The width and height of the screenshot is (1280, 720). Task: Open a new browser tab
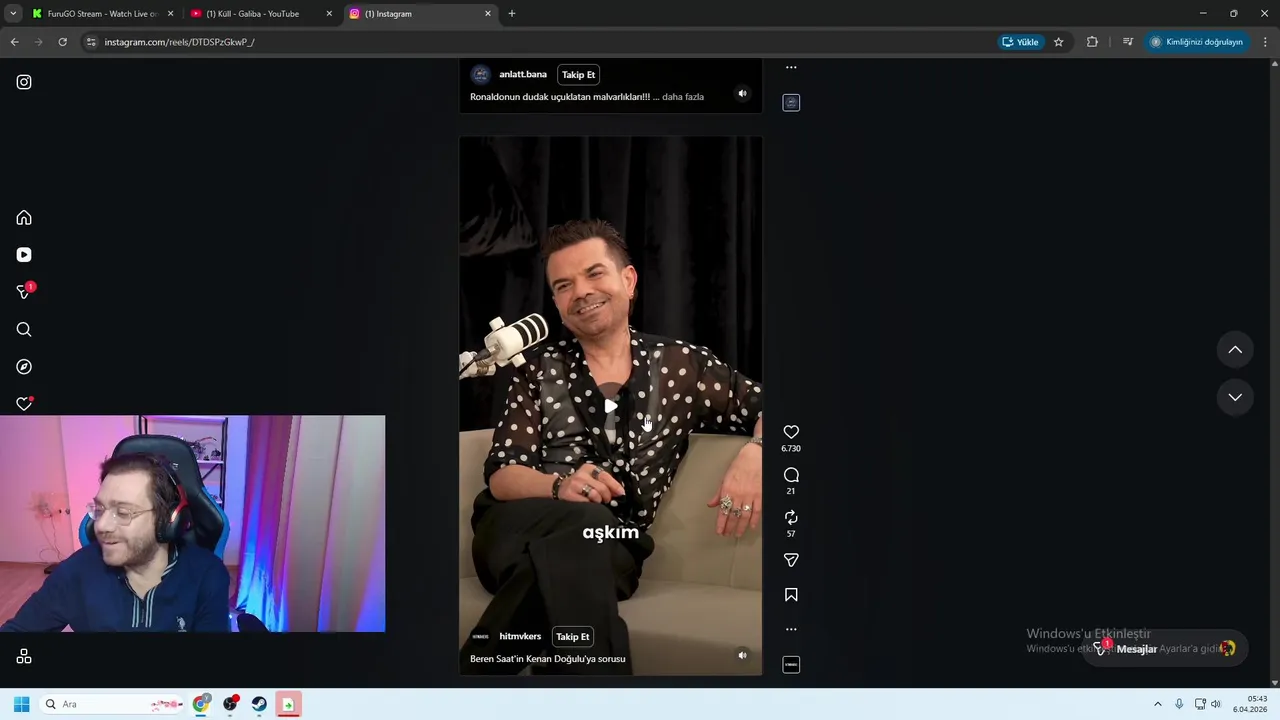point(512,14)
